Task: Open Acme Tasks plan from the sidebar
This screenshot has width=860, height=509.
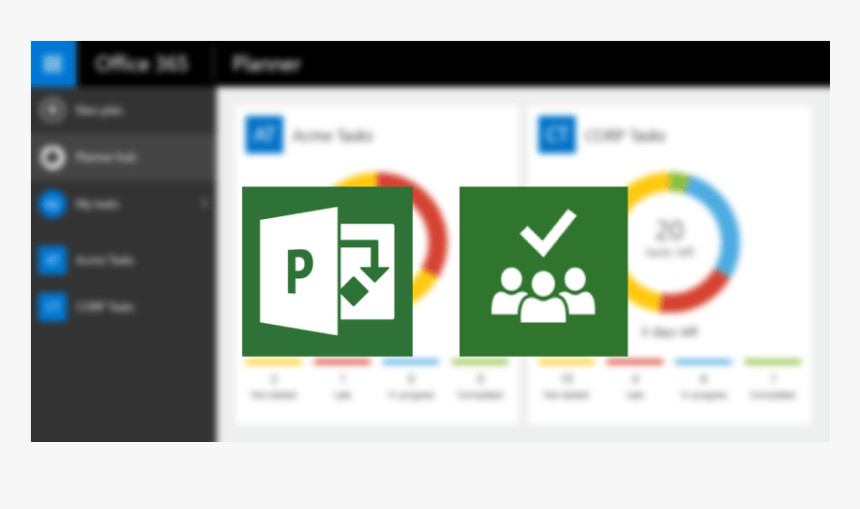Action: click(x=123, y=260)
